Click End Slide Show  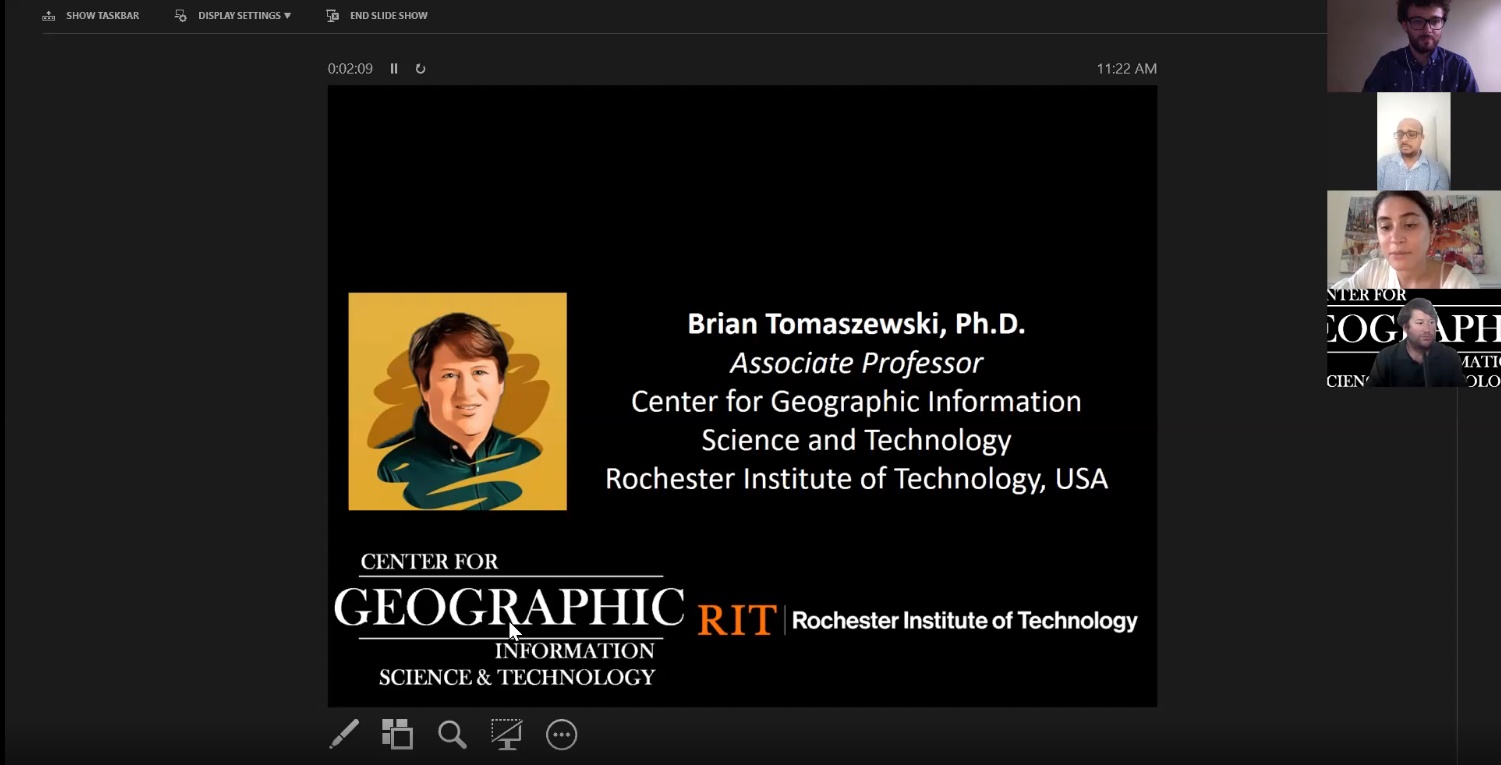point(377,16)
